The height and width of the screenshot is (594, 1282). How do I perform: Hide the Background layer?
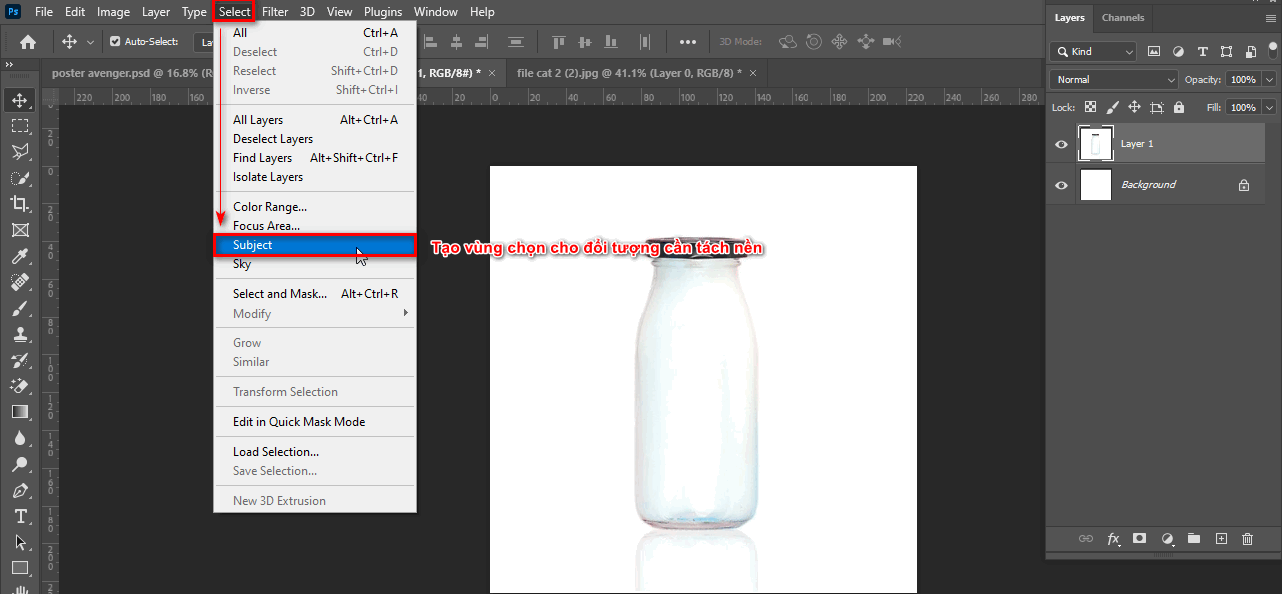1060,184
